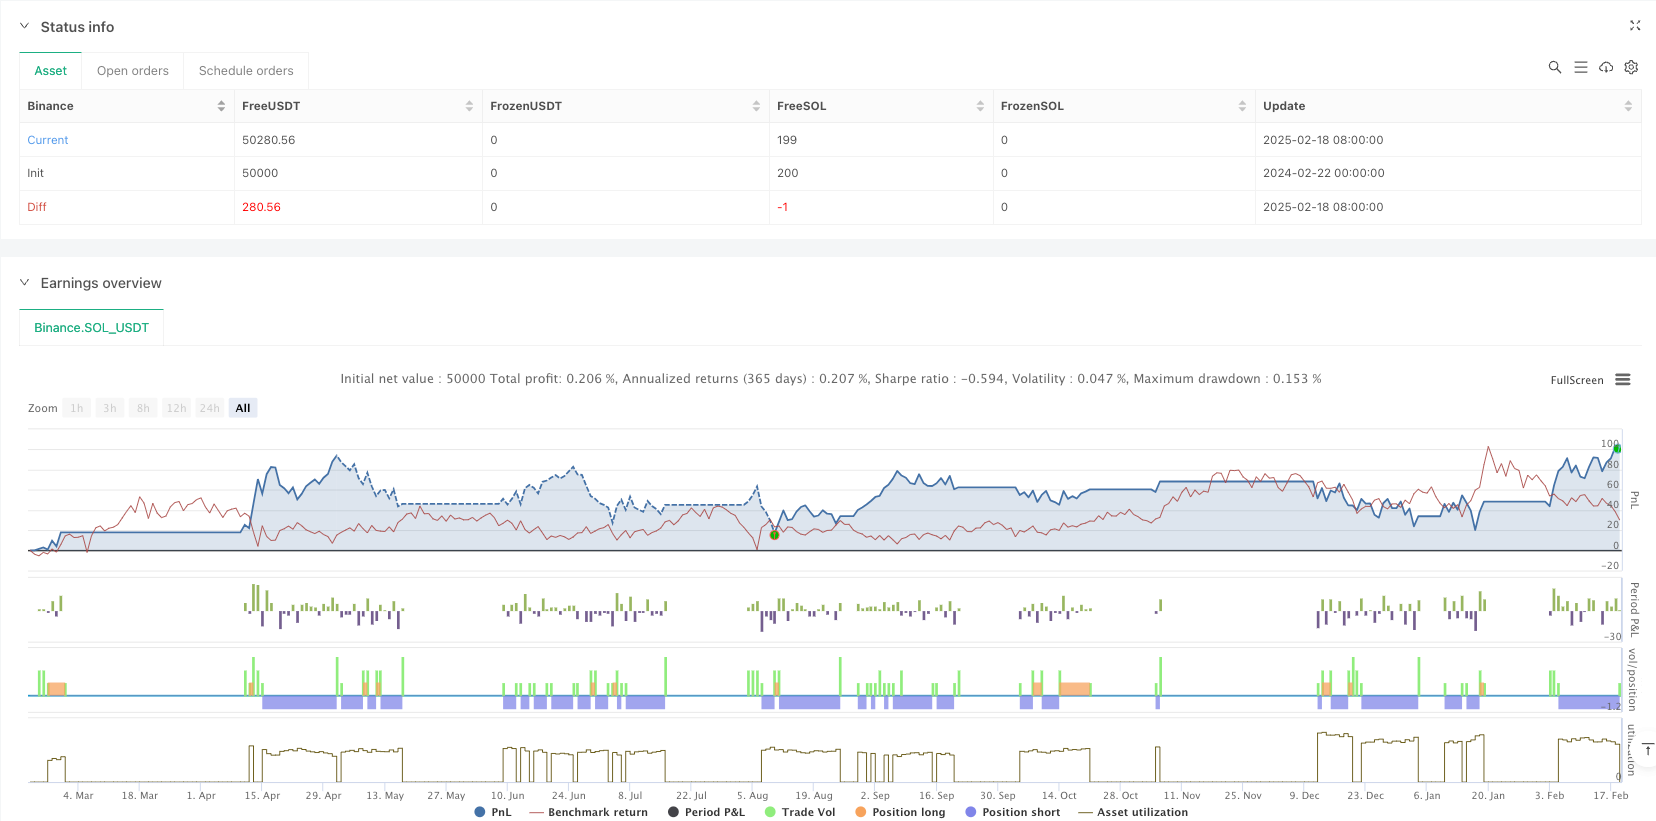
Task: Set chart zoom to 24h
Action: click(209, 408)
